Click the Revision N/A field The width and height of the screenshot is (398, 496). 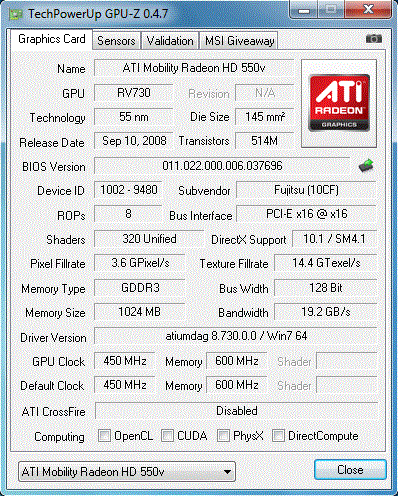[x=265, y=93]
